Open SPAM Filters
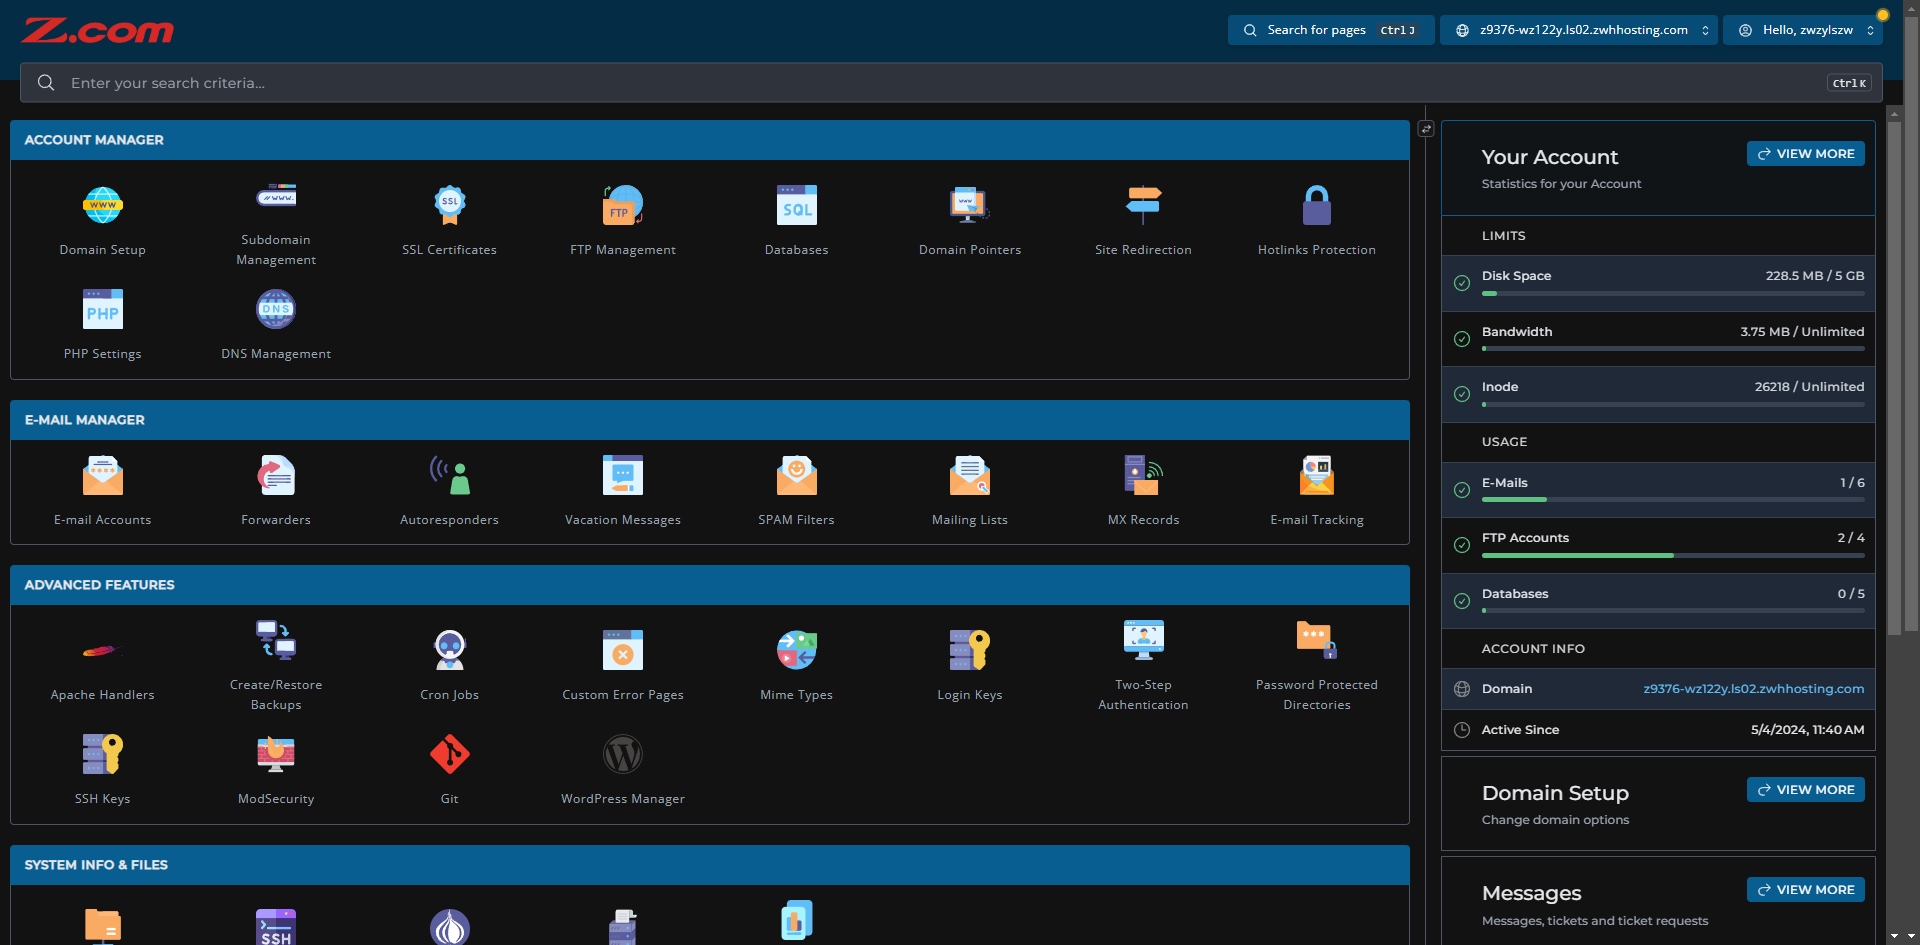The width and height of the screenshot is (1920, 945). pos(797,490)
